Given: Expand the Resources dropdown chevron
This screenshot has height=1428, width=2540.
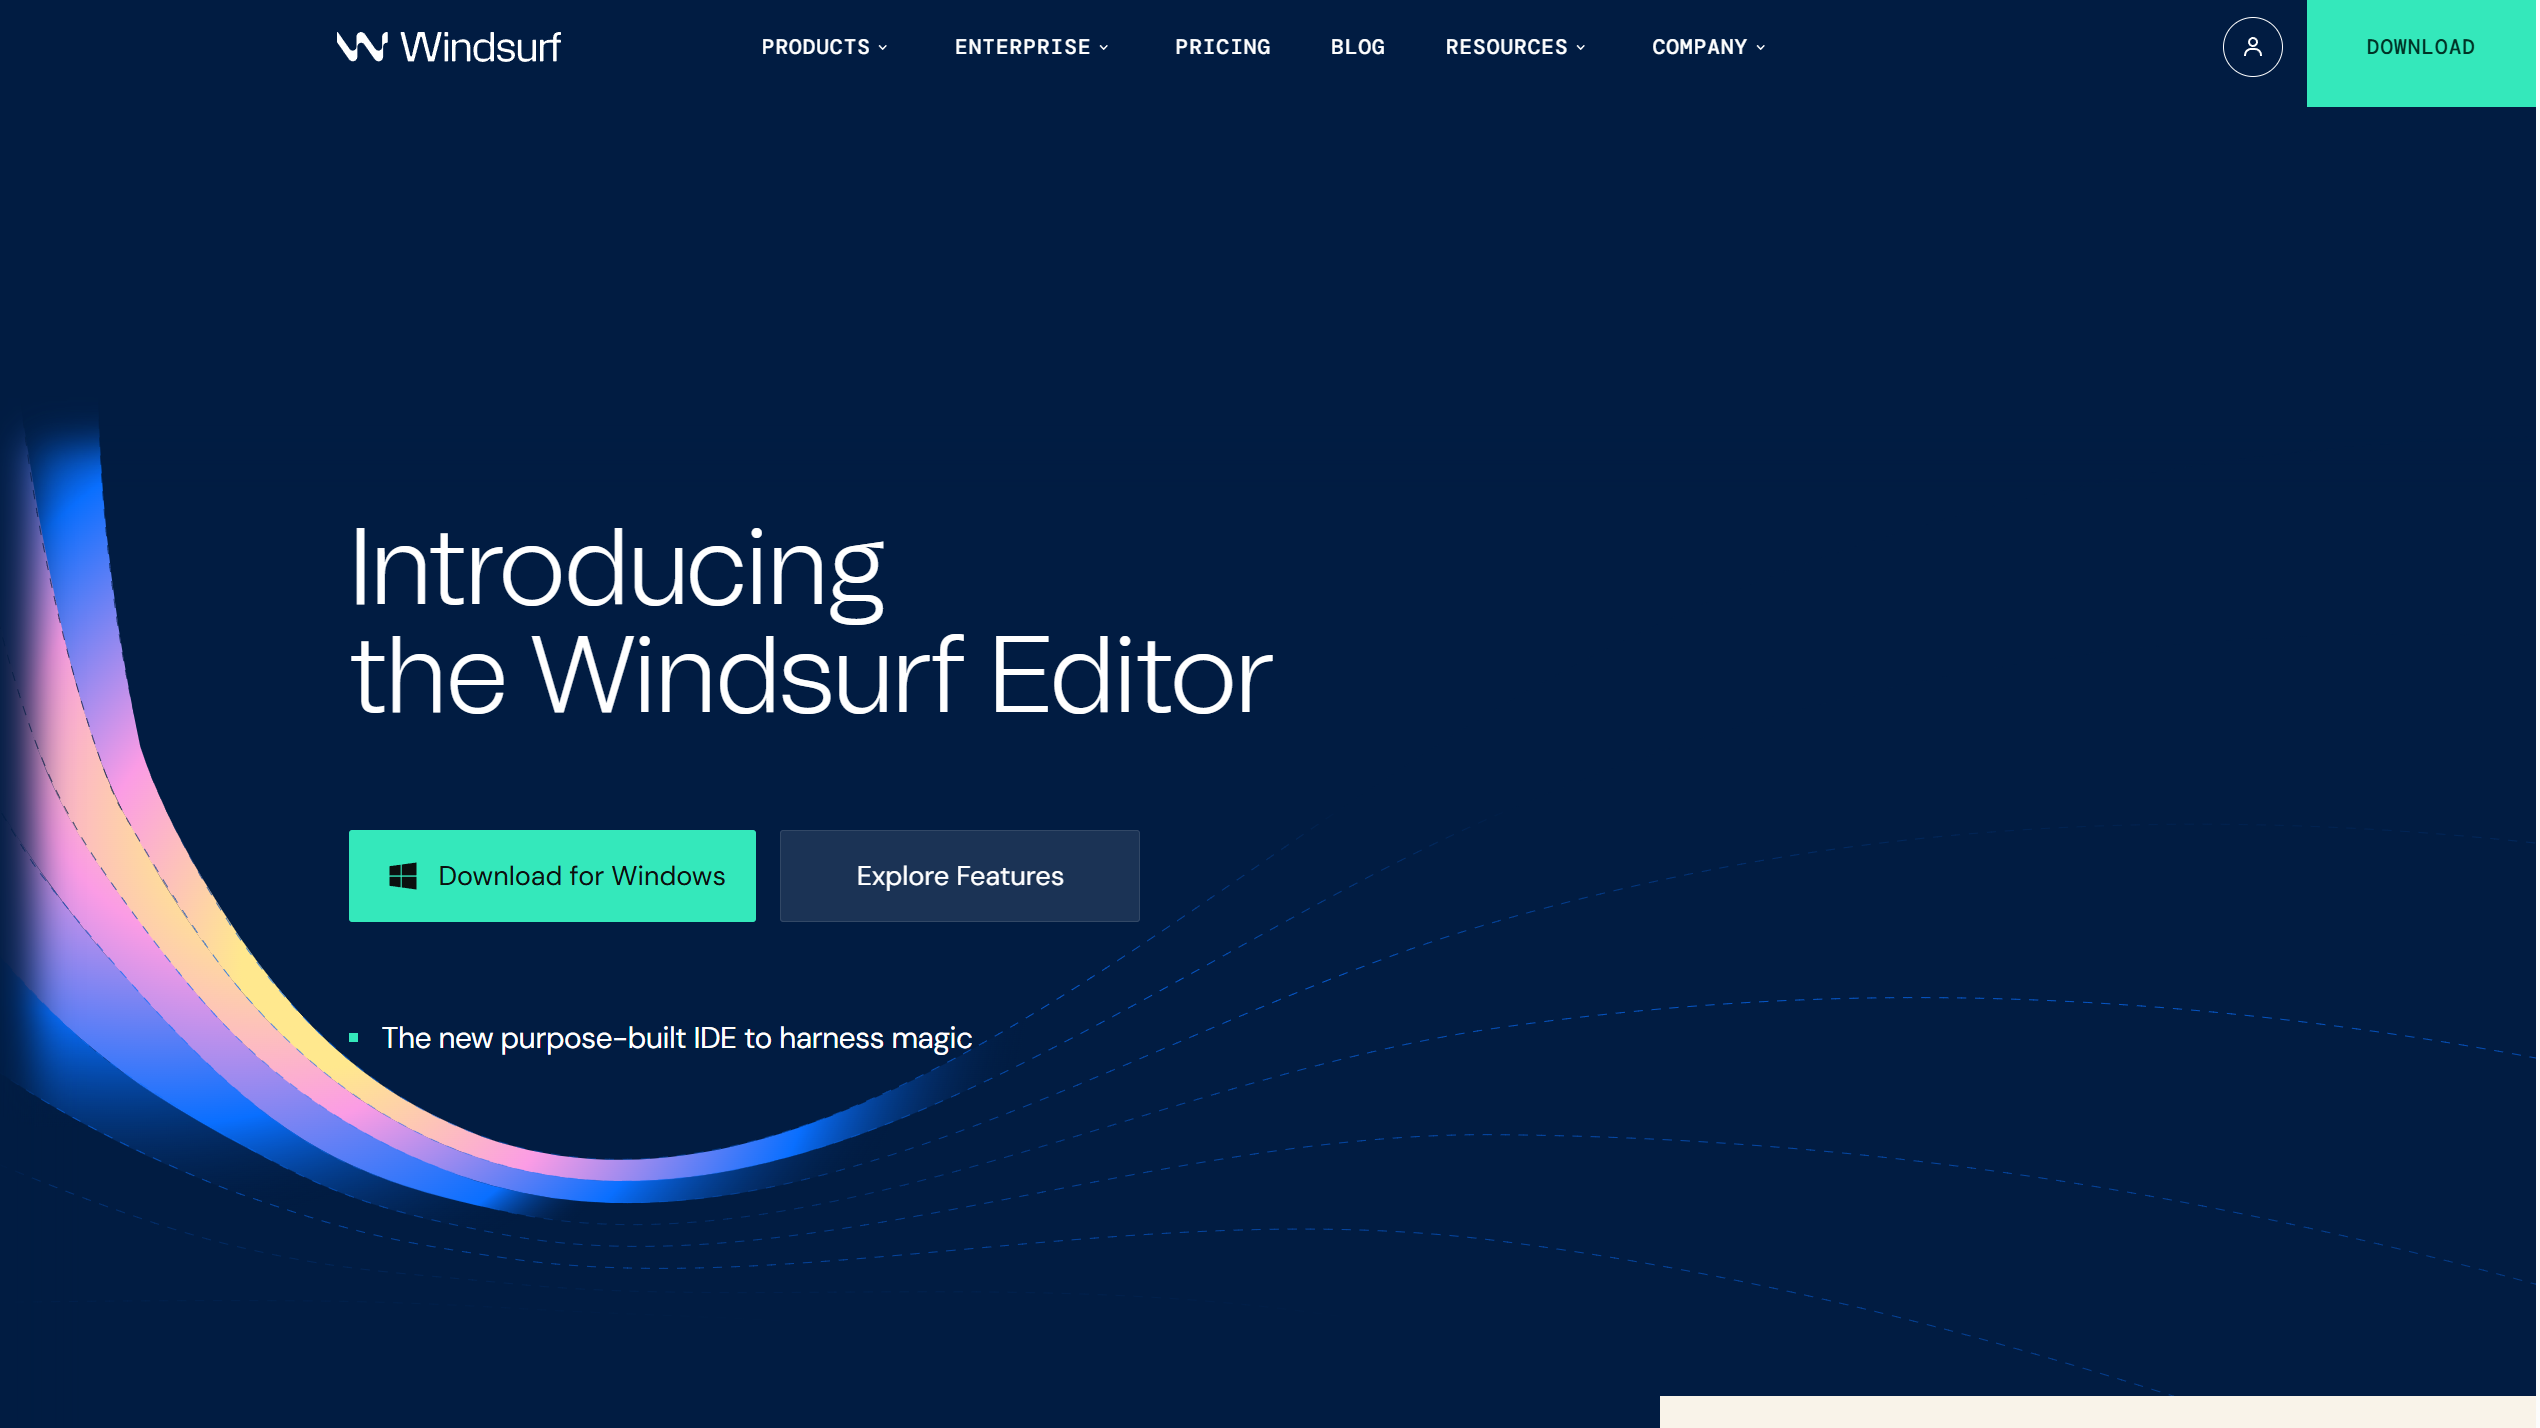Looking at the screenshot, I should tap(1583, 48).
